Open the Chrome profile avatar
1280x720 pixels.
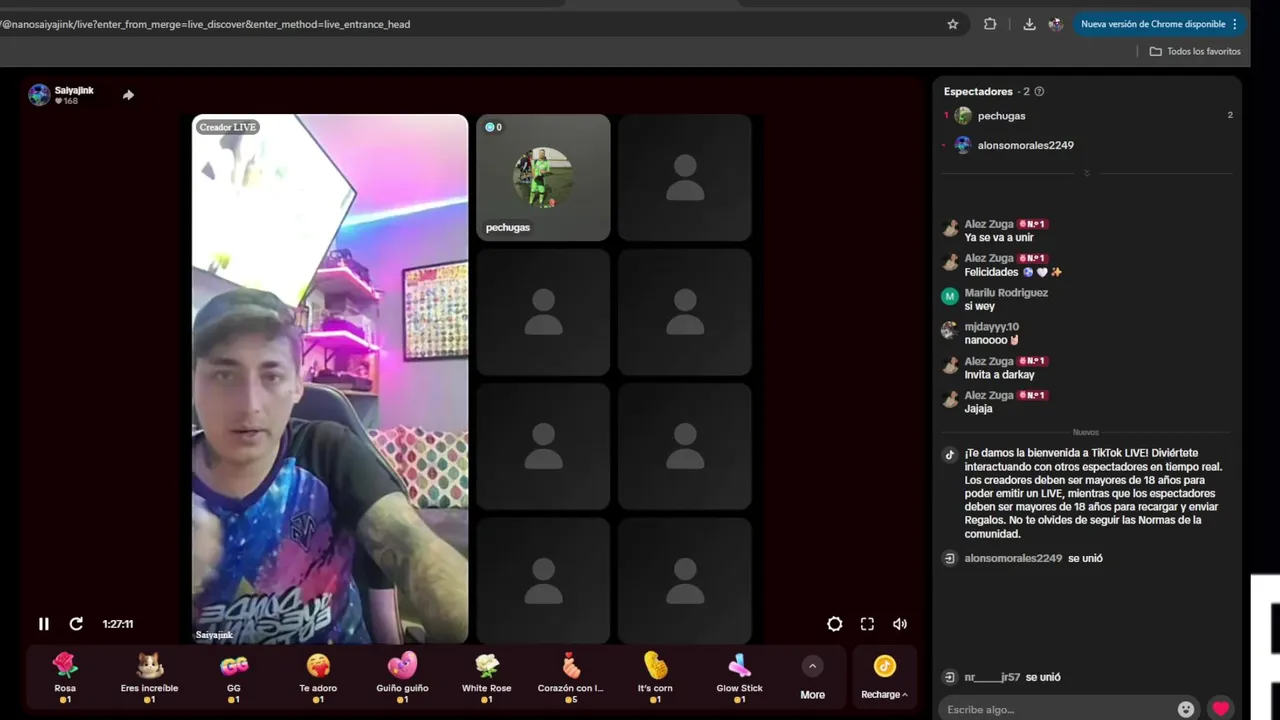(1055, 24)
